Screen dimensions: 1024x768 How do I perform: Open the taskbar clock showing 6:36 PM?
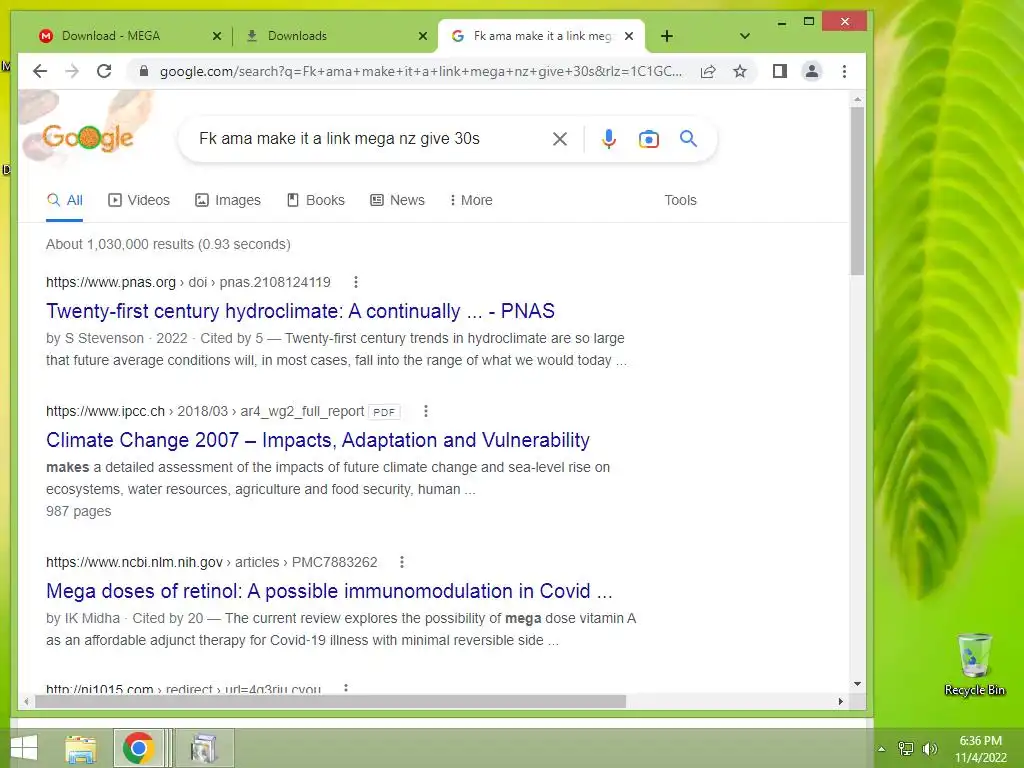[x=981, y=749]
